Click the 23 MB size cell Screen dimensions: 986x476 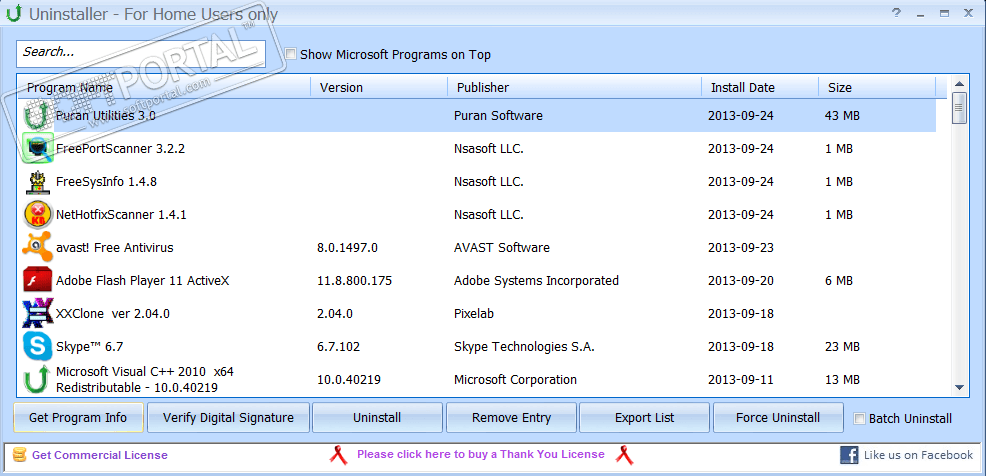pos(842,346)
